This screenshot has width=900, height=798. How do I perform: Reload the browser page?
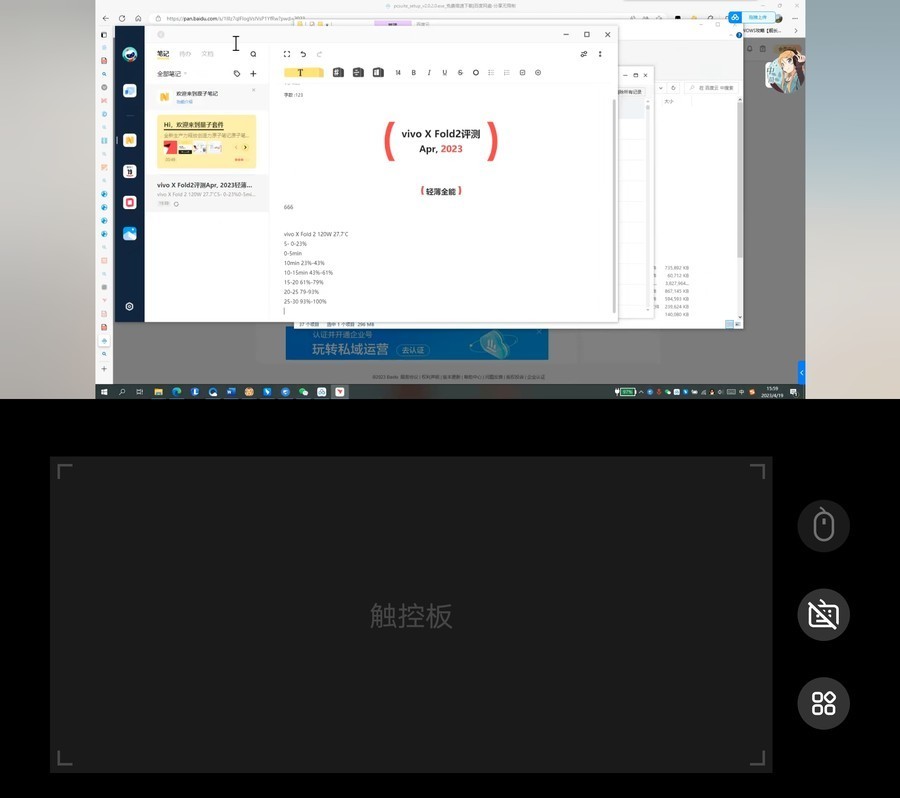tap(122, 18)
